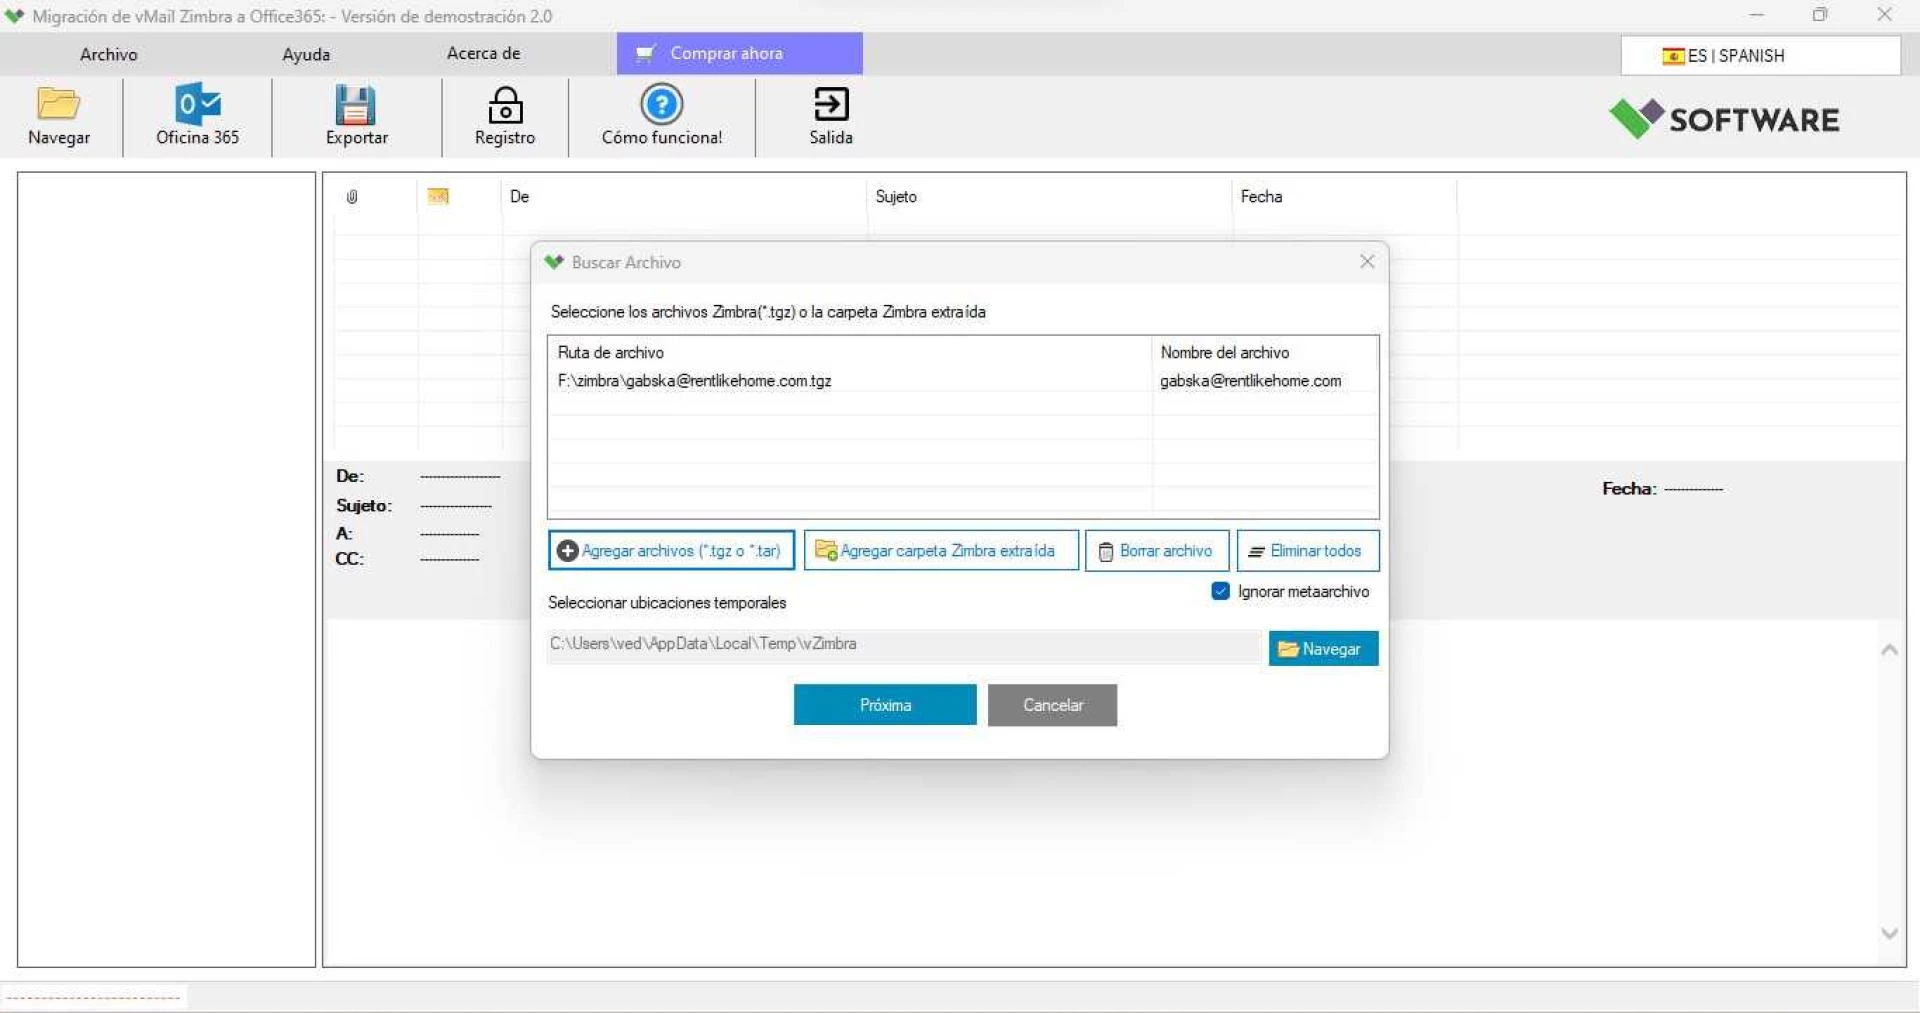Open the Oficina 365 Outlook icon
The width and height of the screenshot is (1920, 1013).
coord(197,105)
